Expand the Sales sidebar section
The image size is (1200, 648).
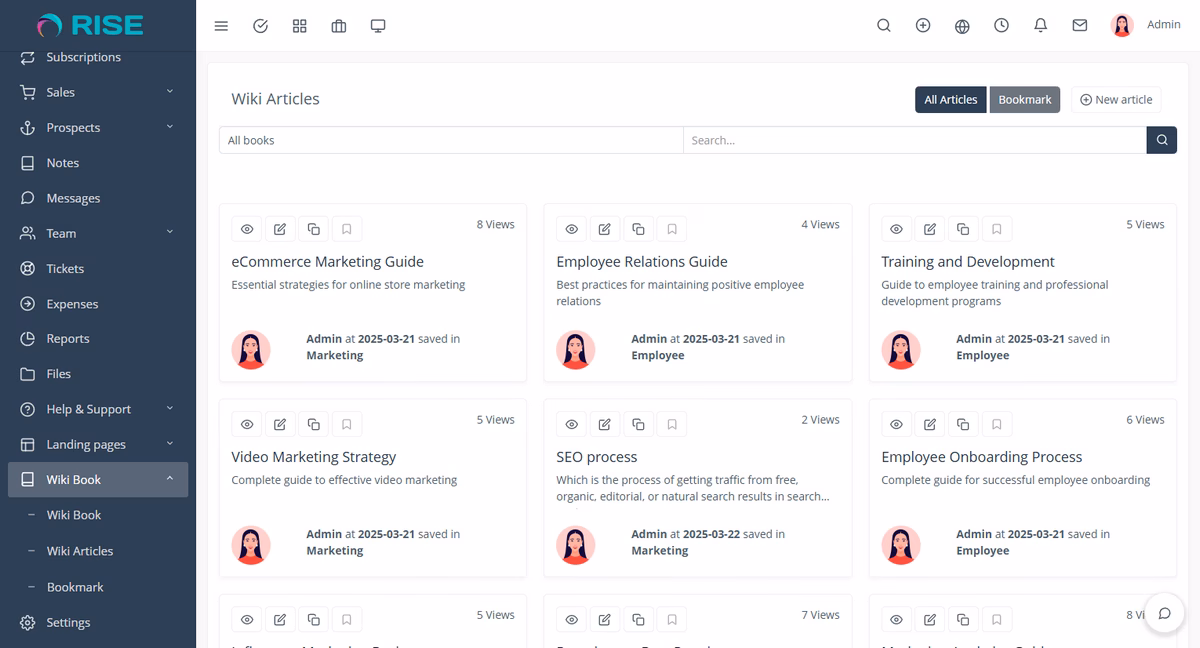click(97, 92)
